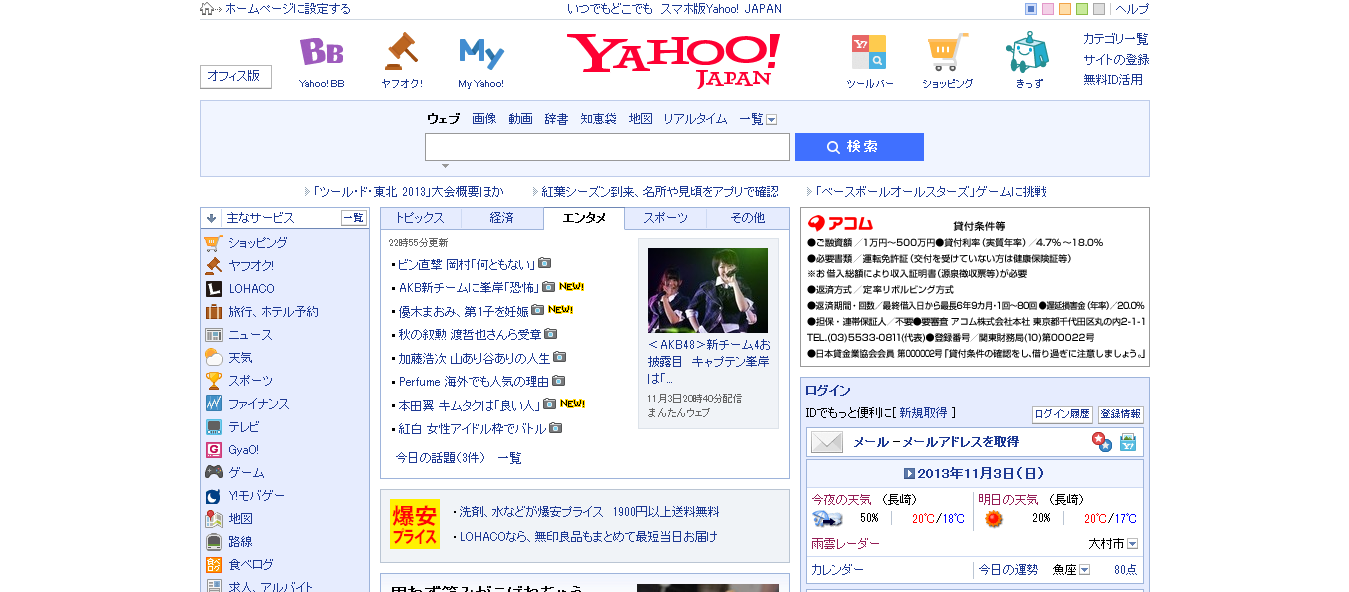This screenshot has height=592, width=1349.
Task: Click the sidebar LOHACO icon
Action: [213, 289]
